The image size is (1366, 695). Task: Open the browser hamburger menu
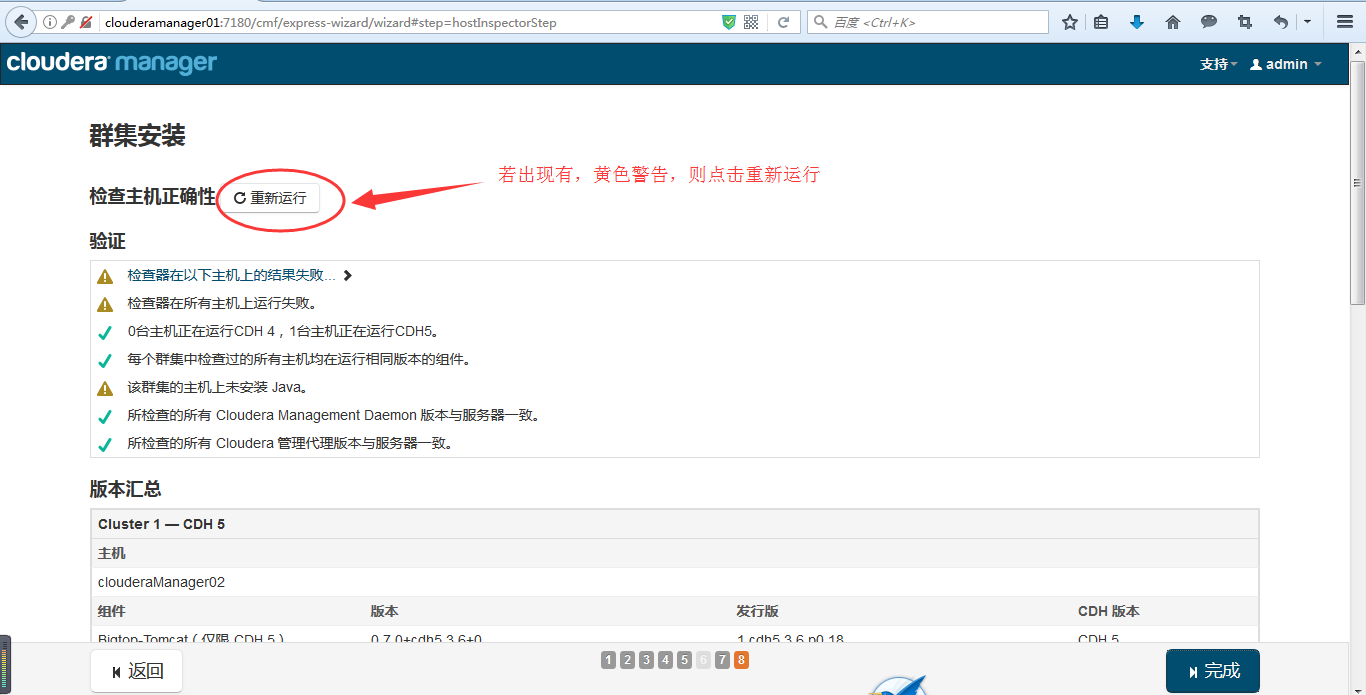1345,22
